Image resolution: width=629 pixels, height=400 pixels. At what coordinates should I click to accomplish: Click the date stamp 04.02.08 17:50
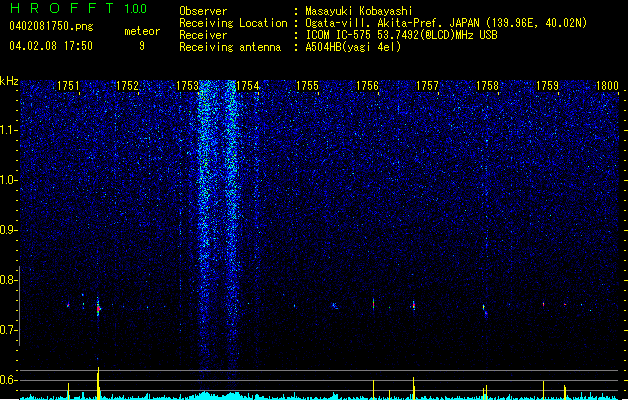pos(51,46)
